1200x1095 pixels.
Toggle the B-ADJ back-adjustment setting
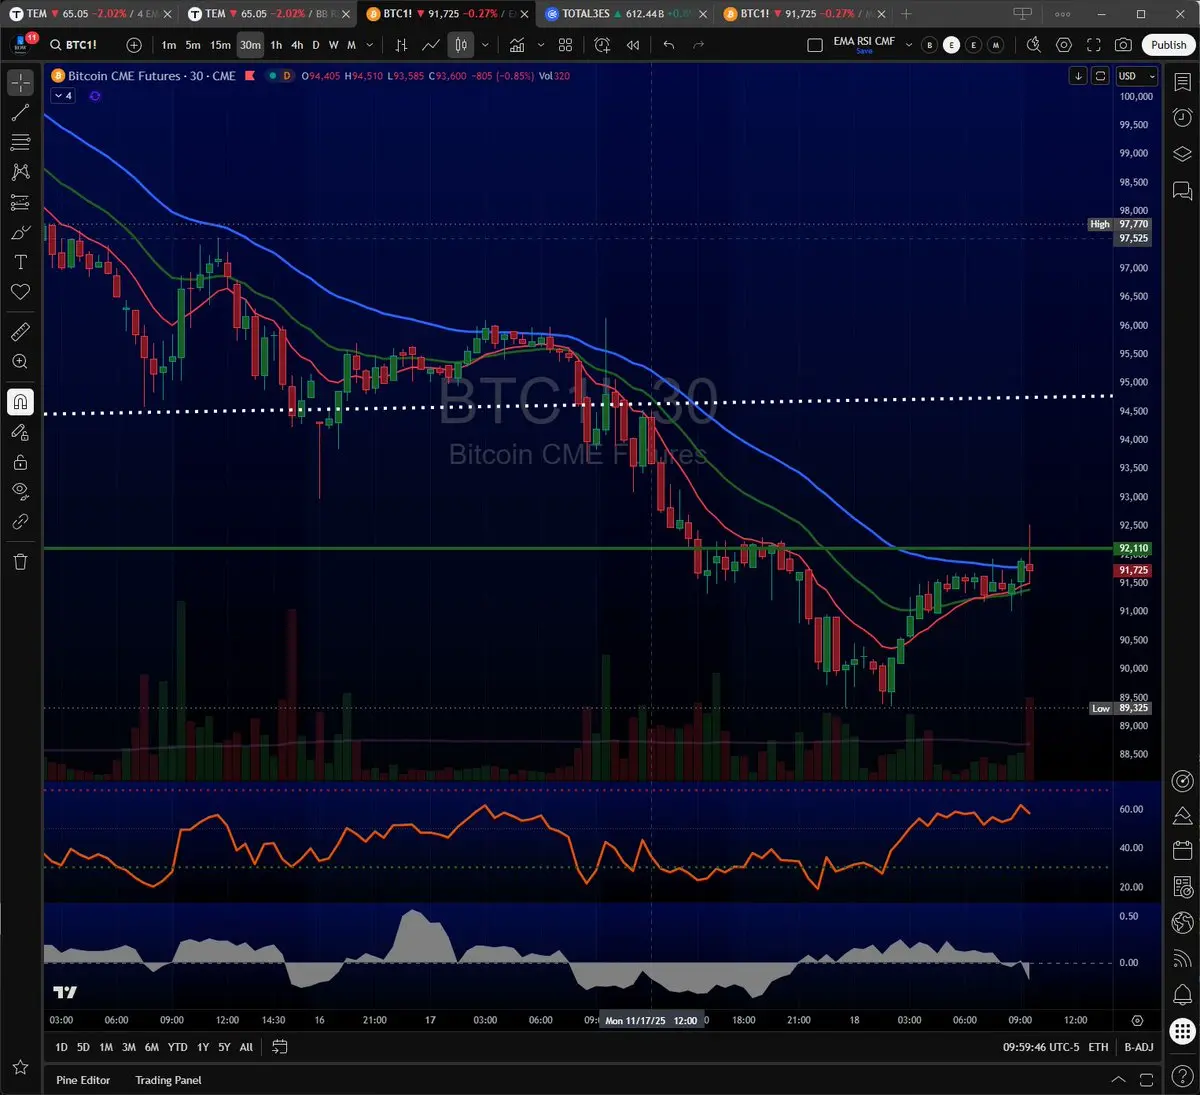pos(1138,1047)
